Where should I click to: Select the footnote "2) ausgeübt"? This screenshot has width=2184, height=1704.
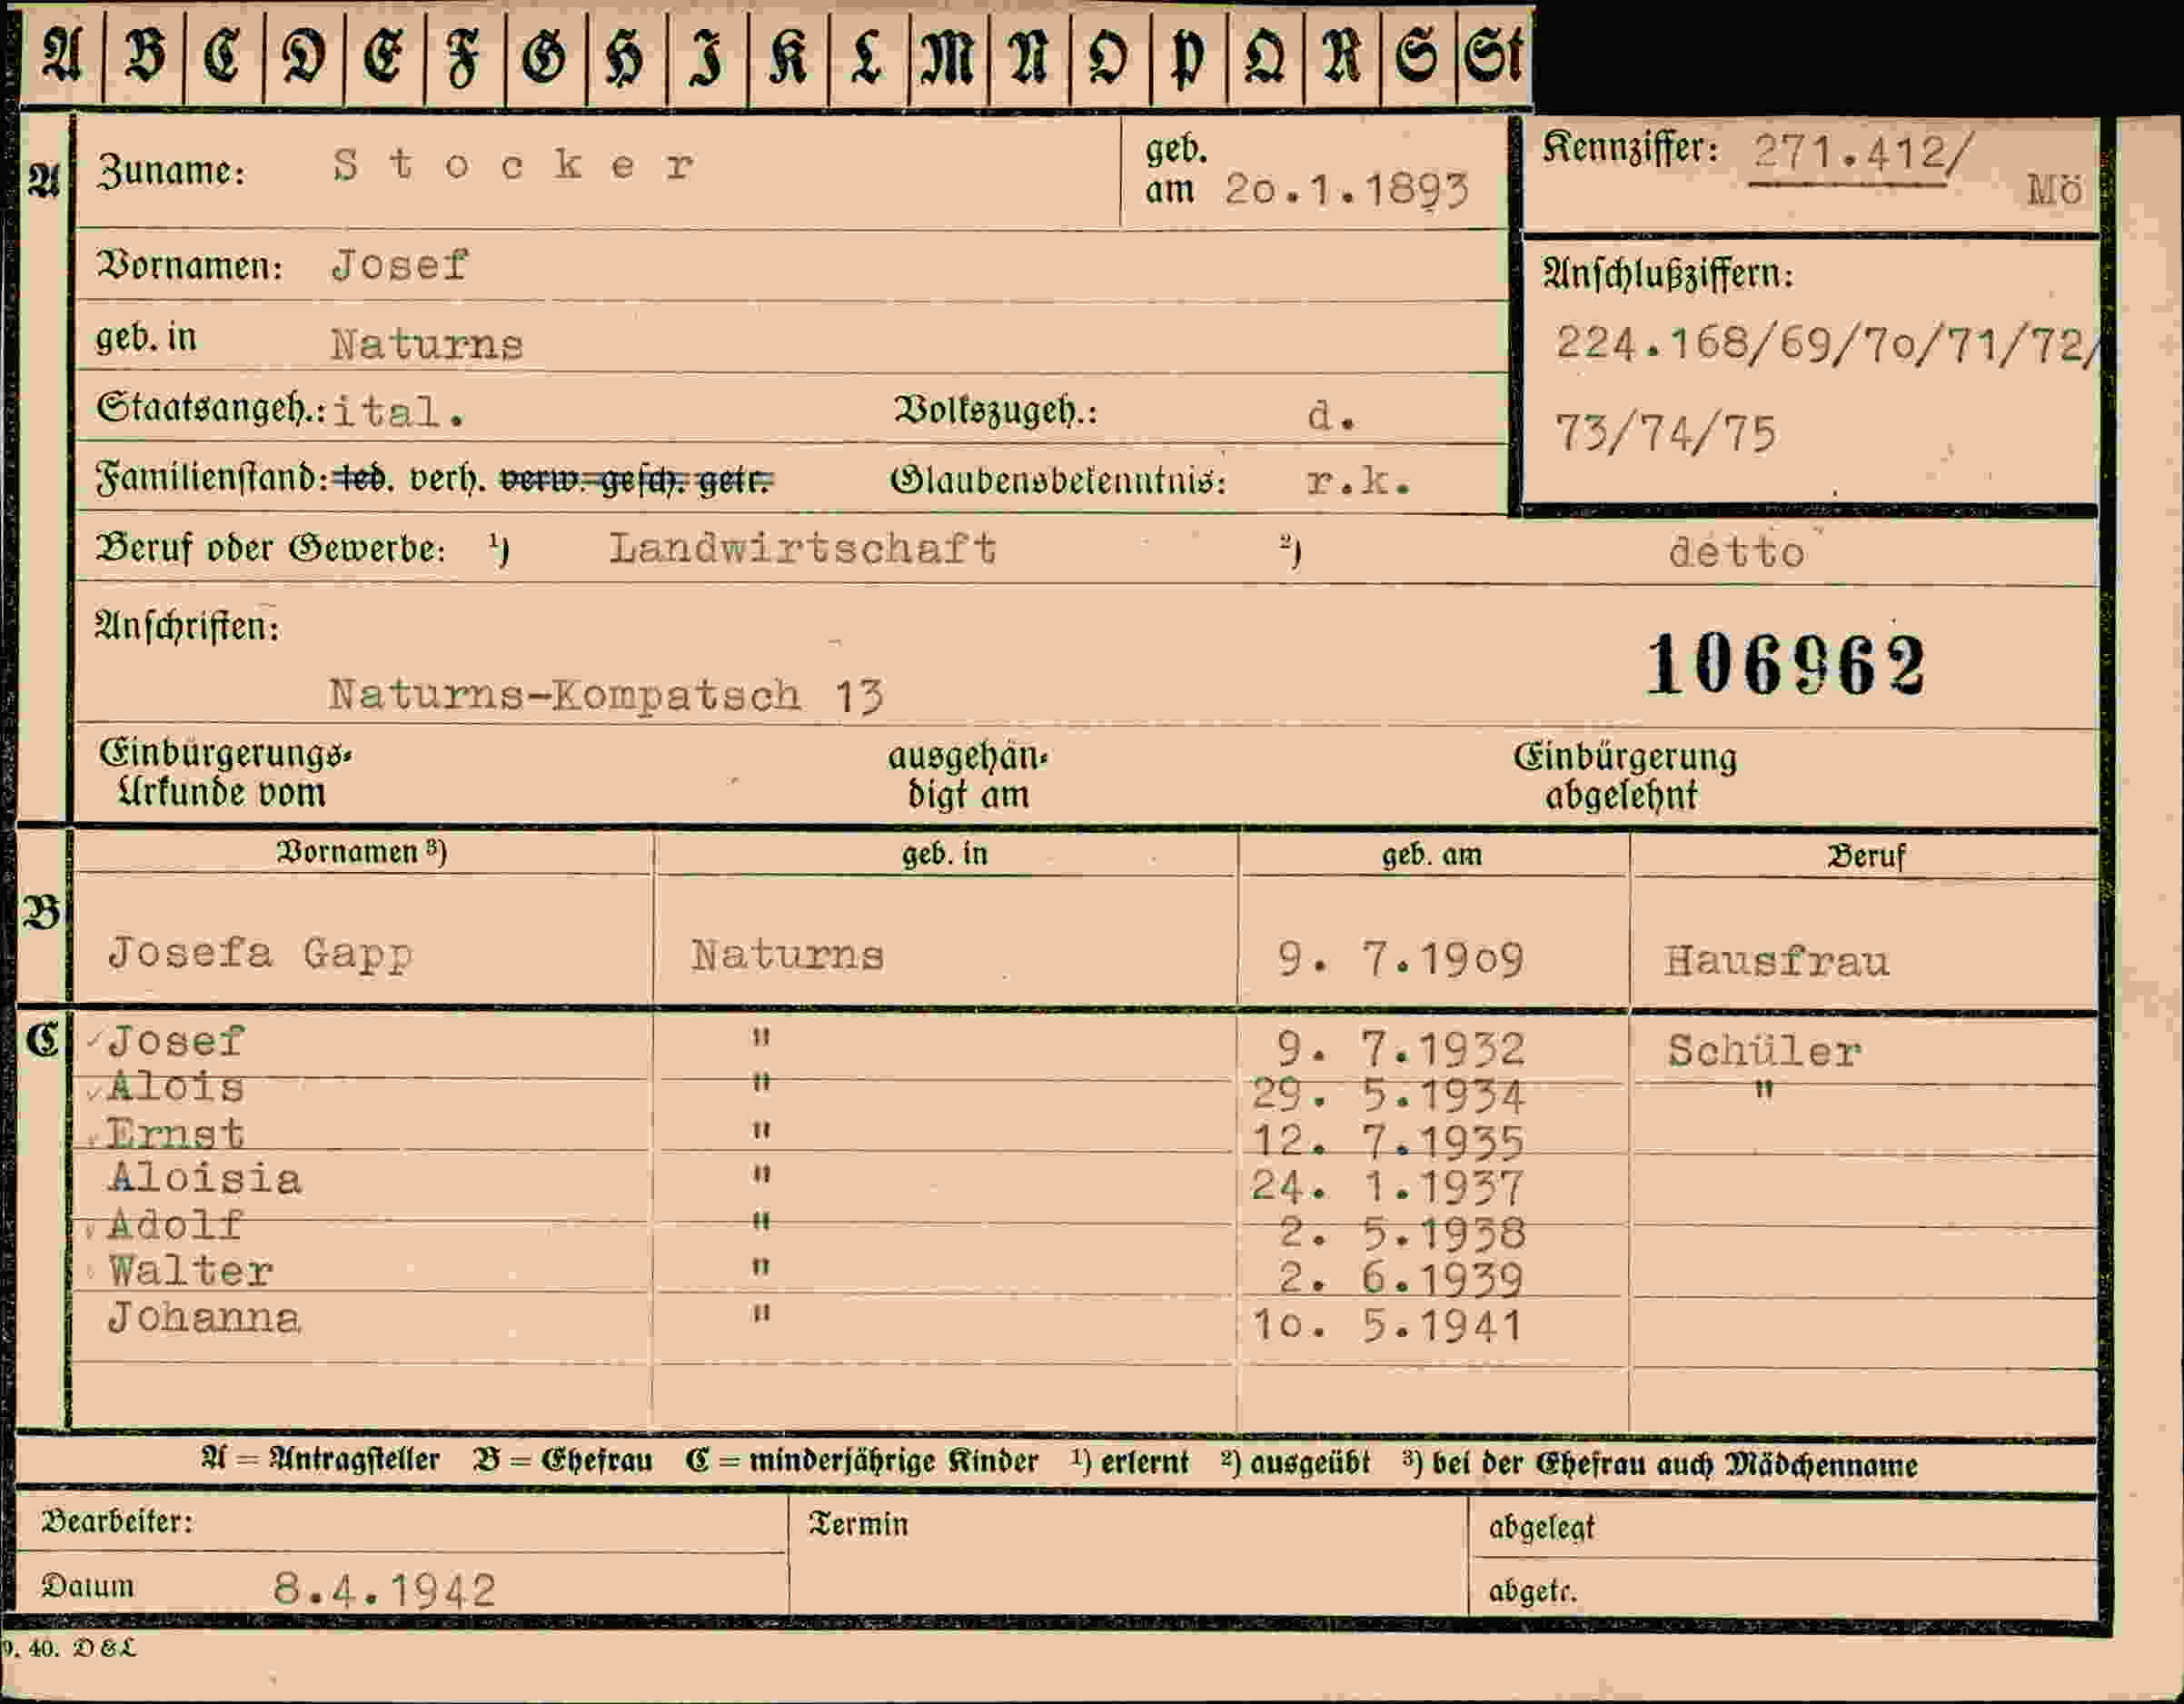click(x=1295, y=1464)
